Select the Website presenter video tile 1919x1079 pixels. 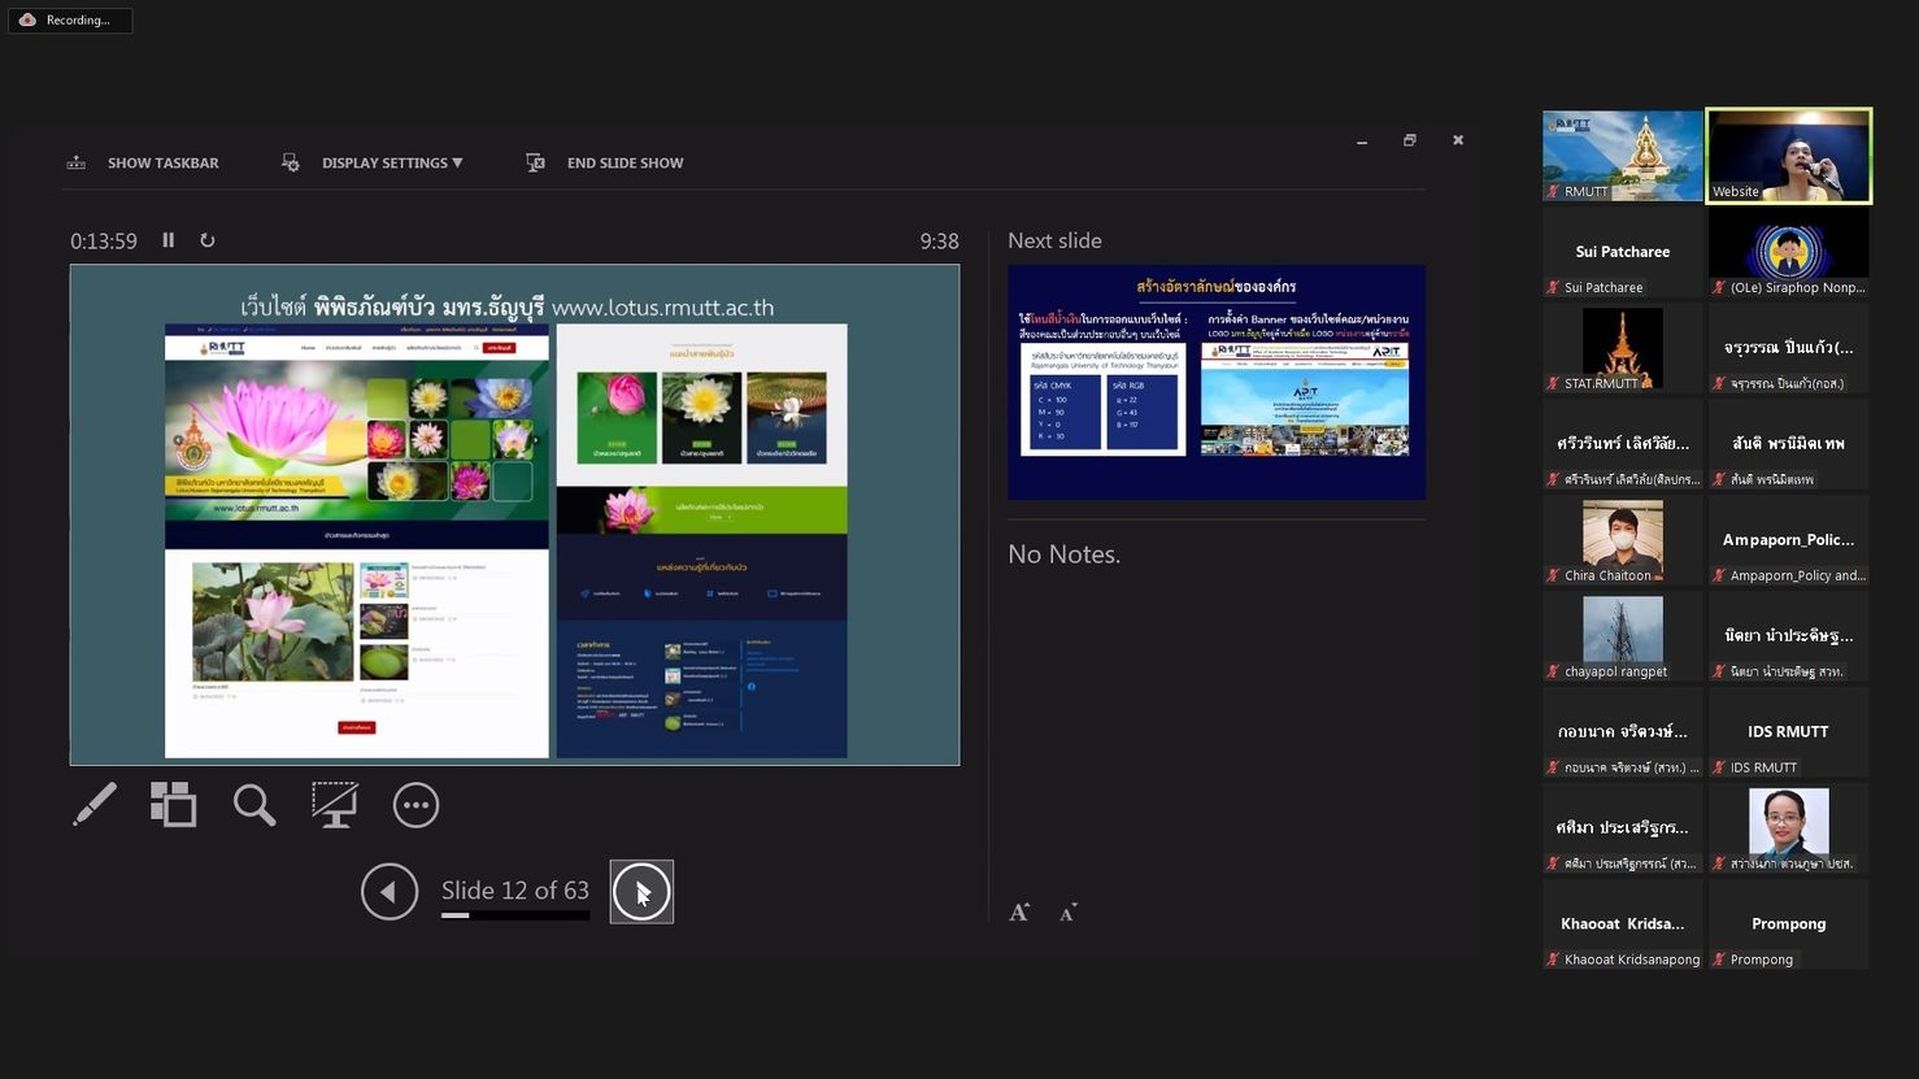1788,156
